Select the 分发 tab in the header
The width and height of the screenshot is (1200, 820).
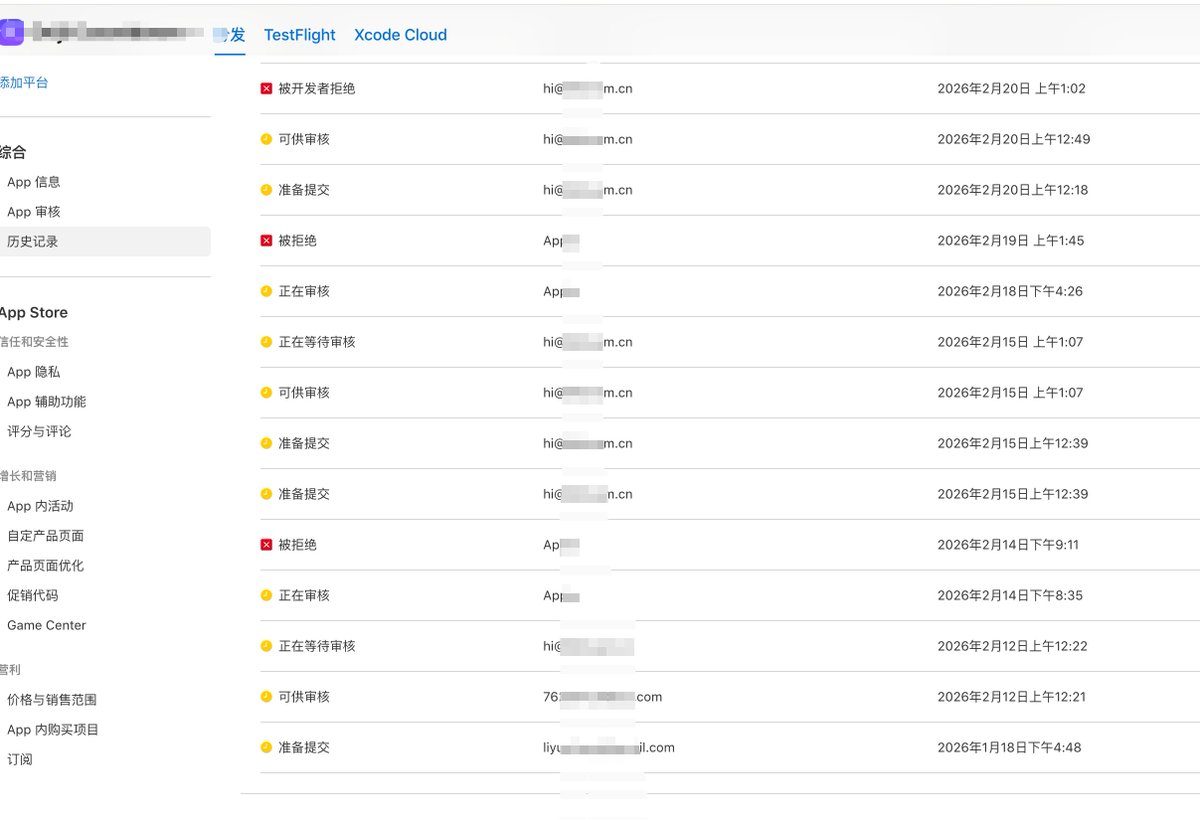230,35
